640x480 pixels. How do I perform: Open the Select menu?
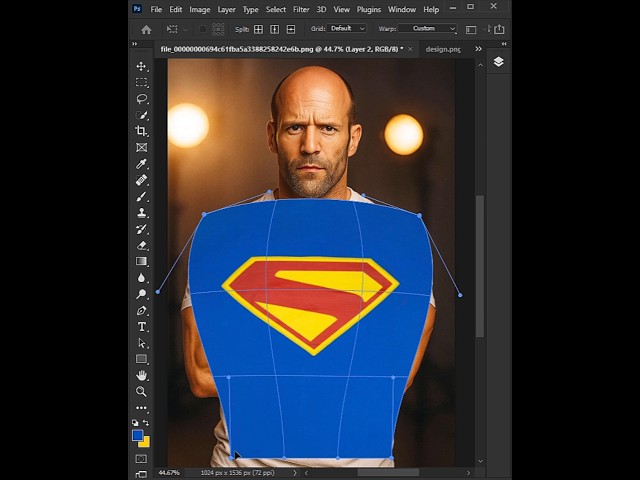click(276, 9)
